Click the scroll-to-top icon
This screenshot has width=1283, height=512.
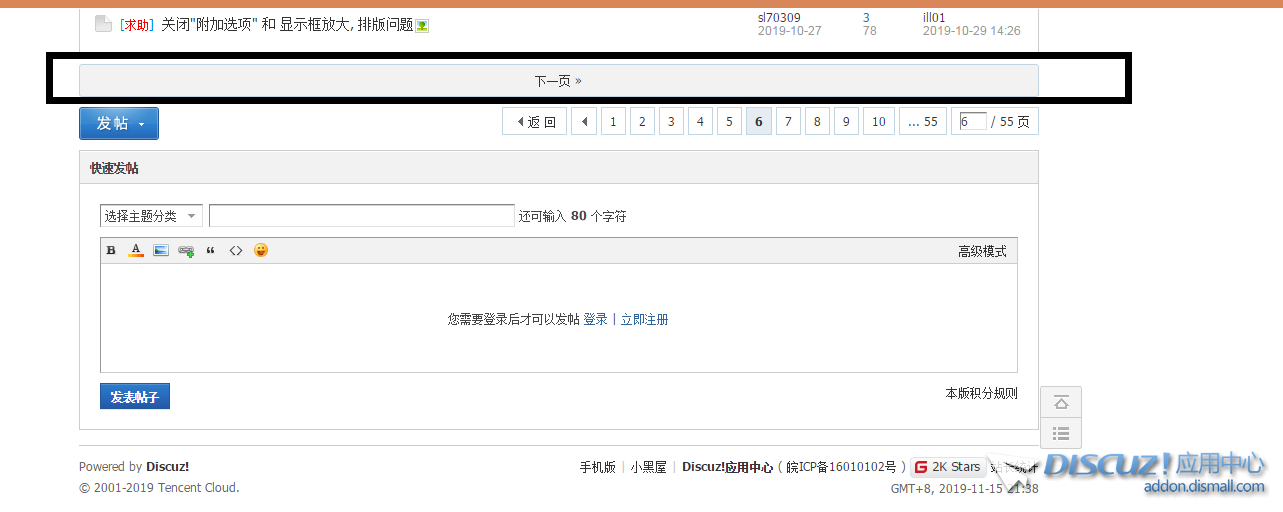1061,402
